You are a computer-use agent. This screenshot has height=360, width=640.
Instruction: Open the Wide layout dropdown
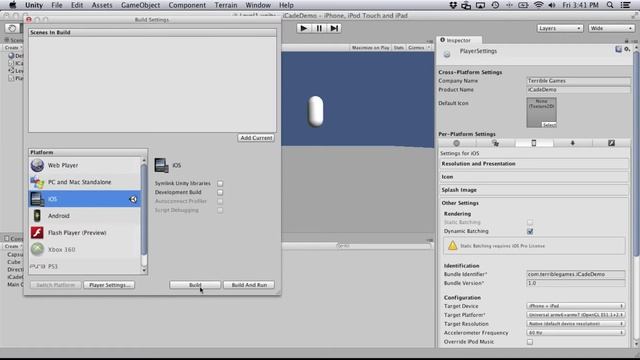click(611, 28)
